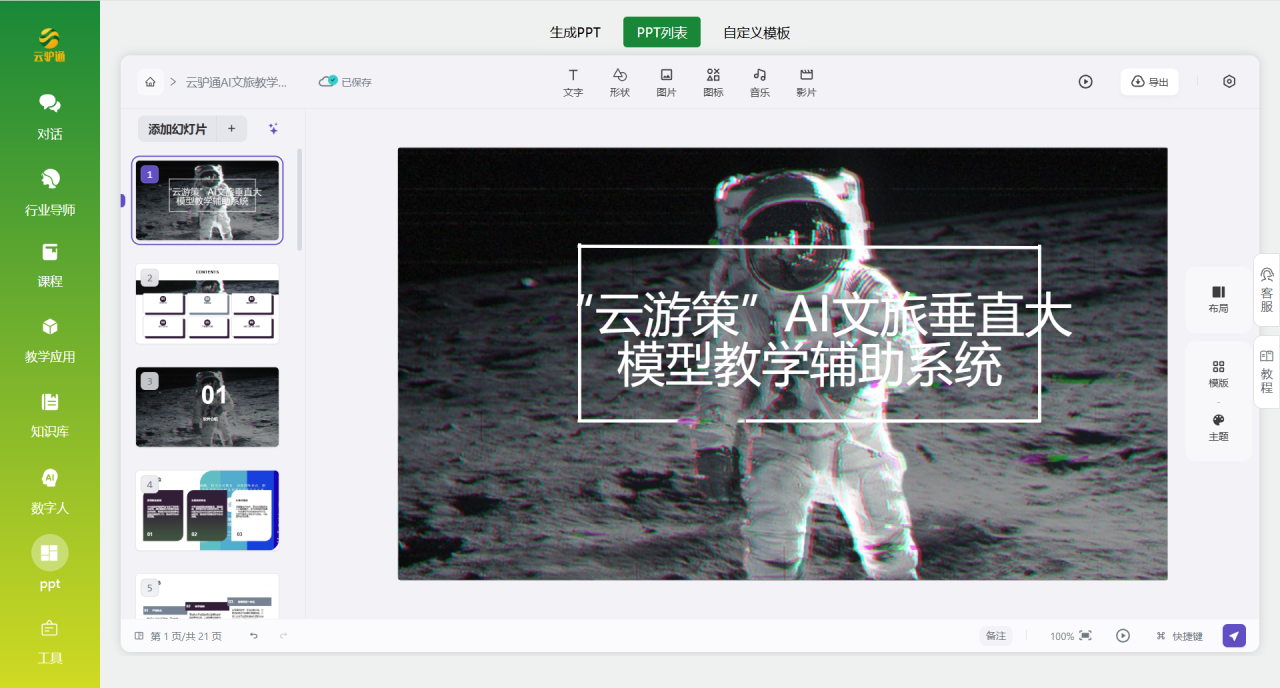Switch to the 生成PPT tab
Screen dimensions: 1280x688
coord(575,31)
